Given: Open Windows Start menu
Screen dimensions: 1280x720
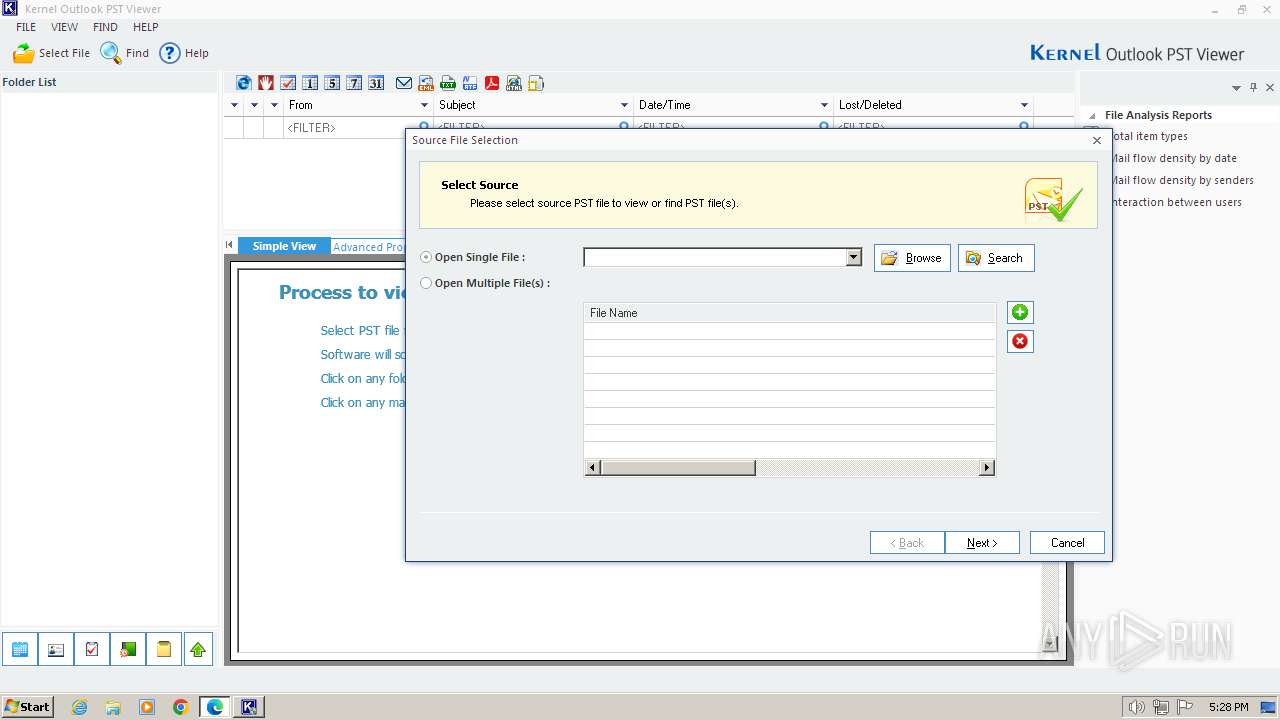Looking at the screenshot, I should tap(27, 706).
